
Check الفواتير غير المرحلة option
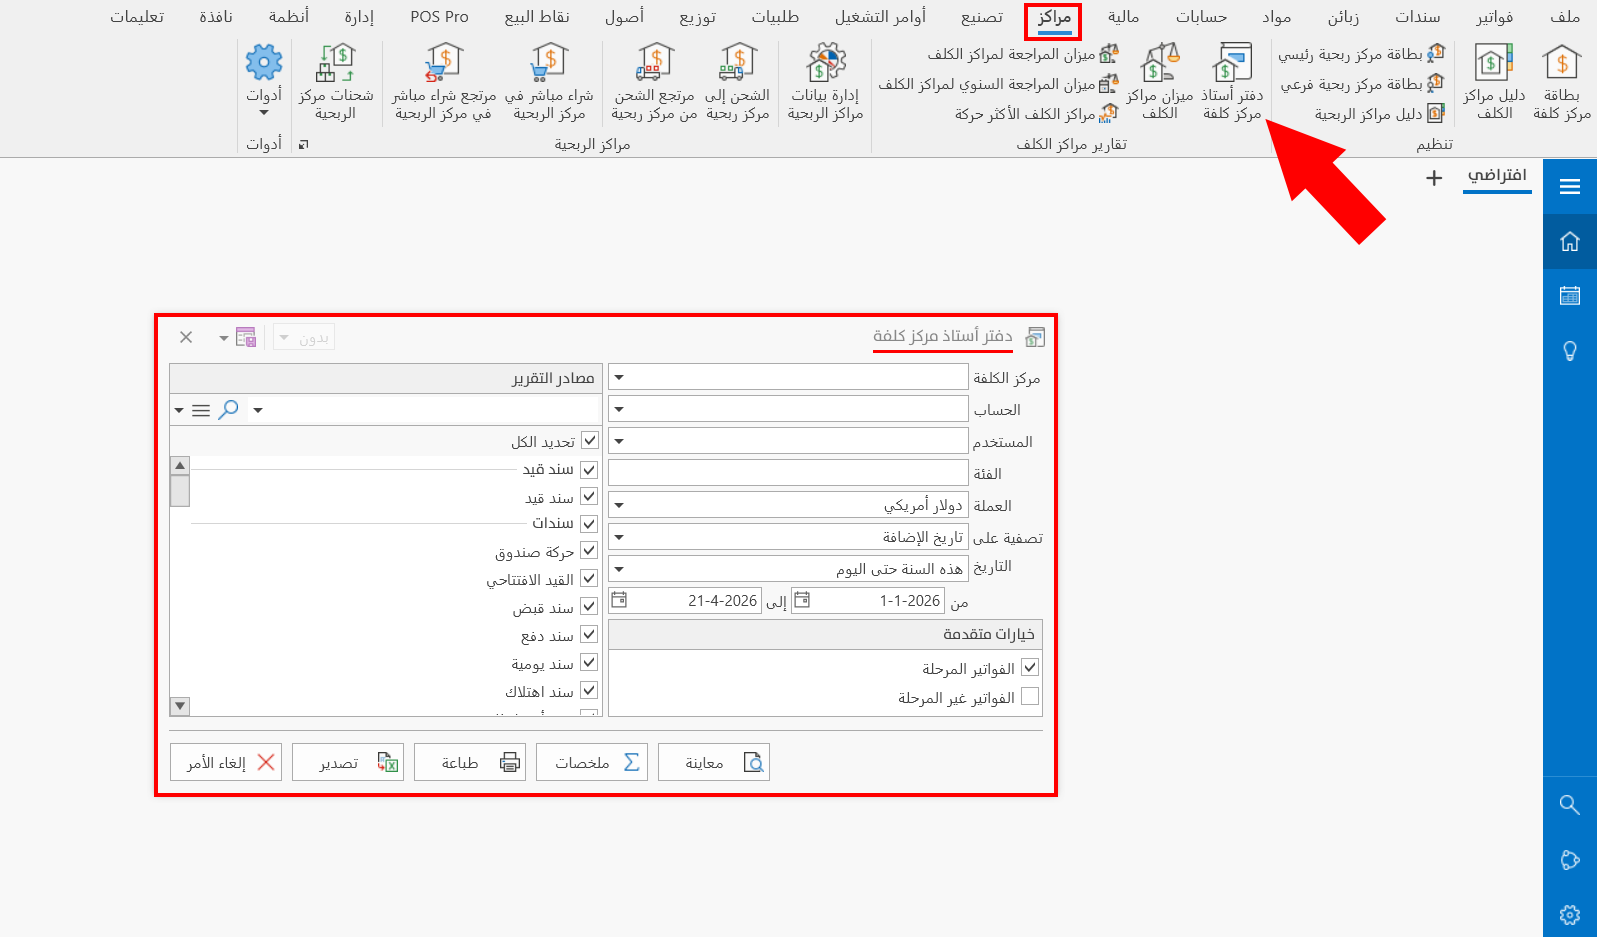[x=1030, y=696]
